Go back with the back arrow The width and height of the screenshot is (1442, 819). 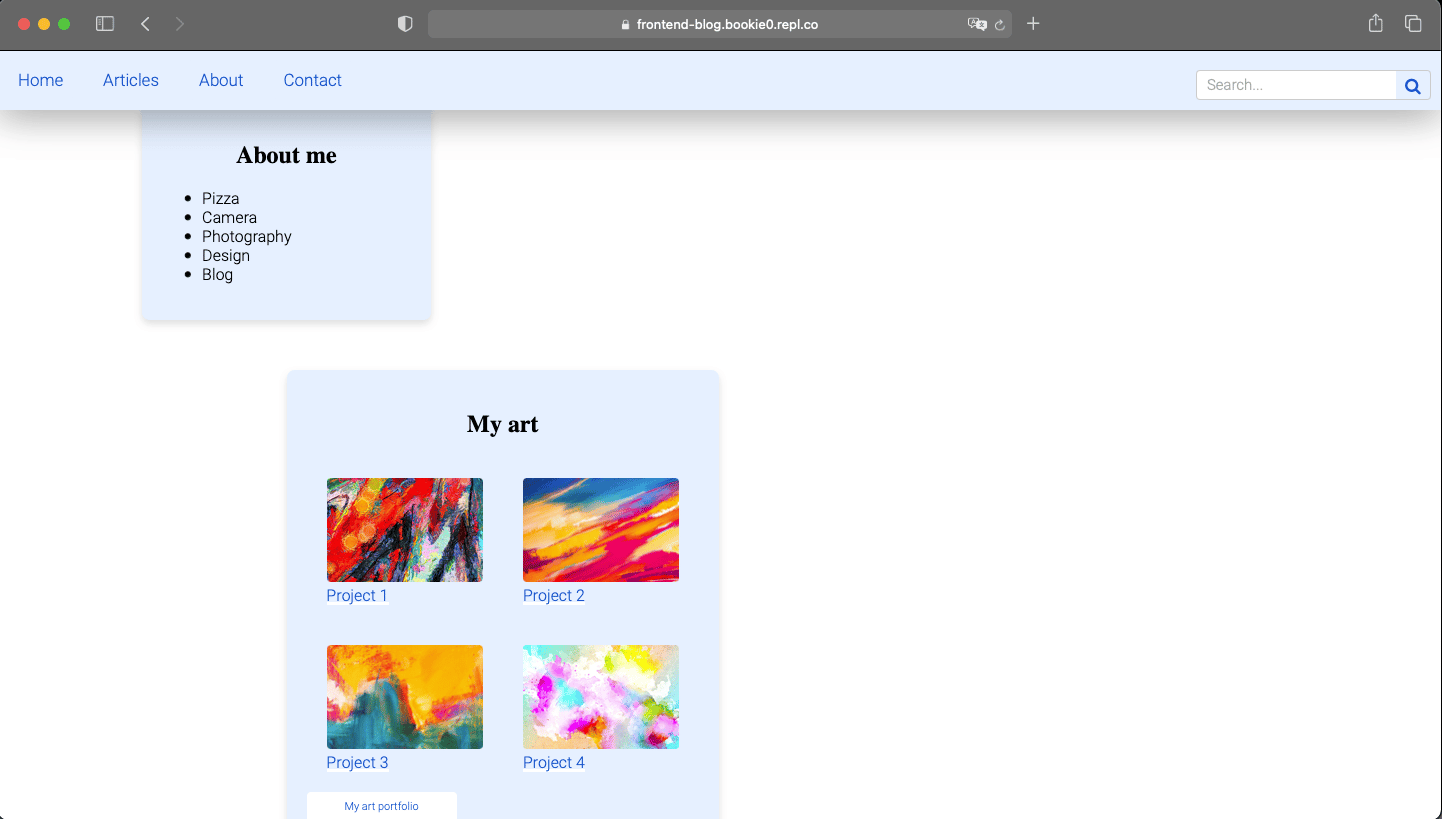coord(146,24)
